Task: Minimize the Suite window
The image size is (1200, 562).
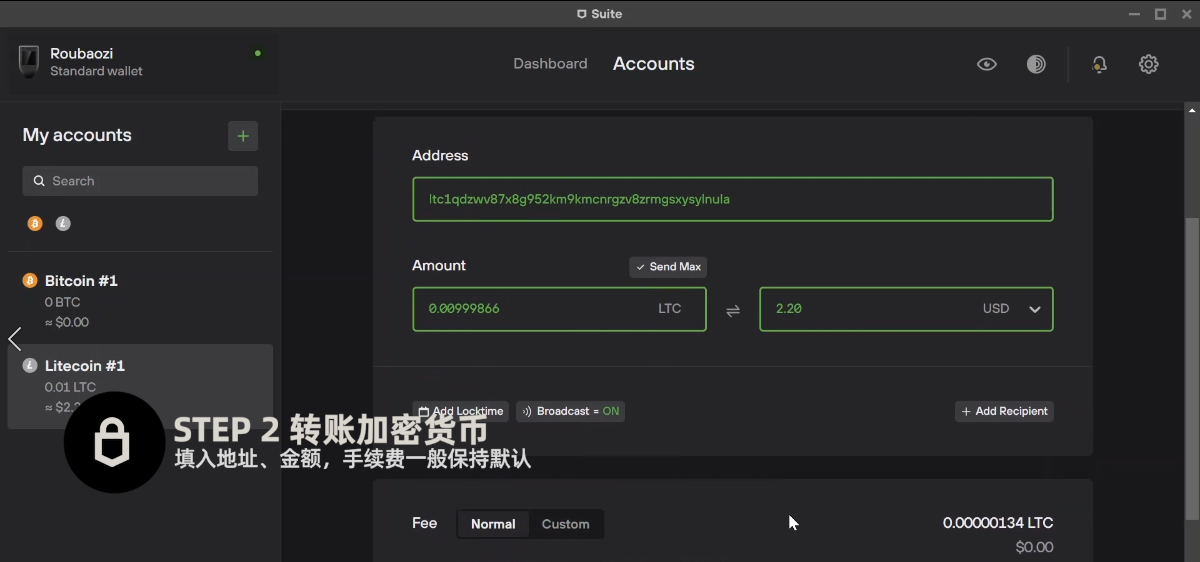Action: point(1135,14)
